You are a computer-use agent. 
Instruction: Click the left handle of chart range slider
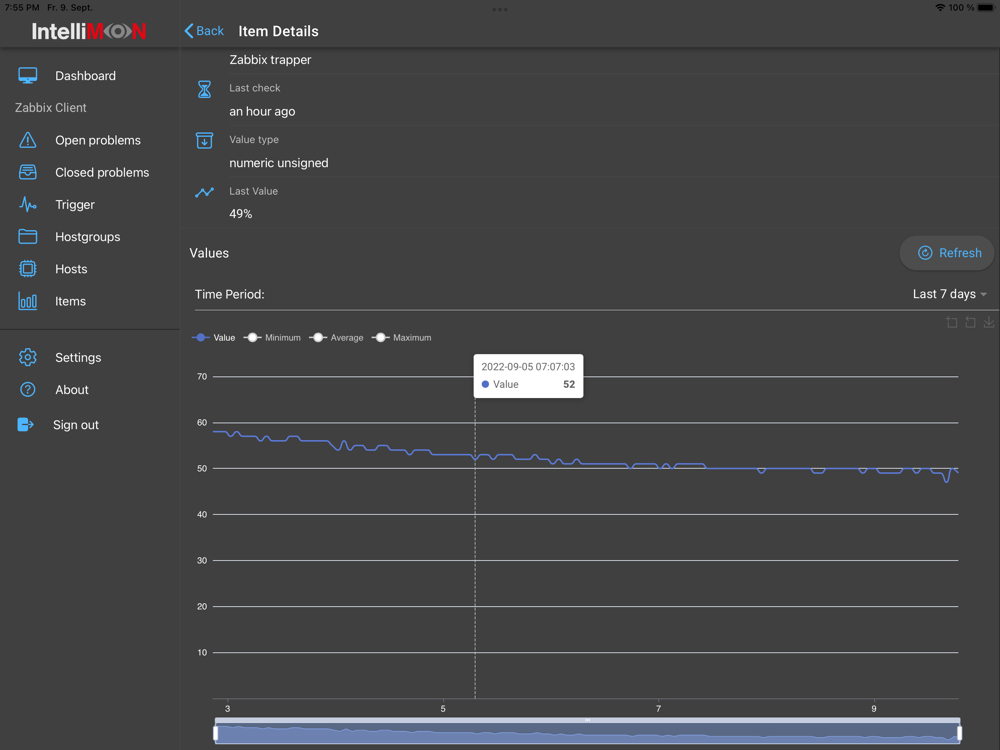pos(216,733)
